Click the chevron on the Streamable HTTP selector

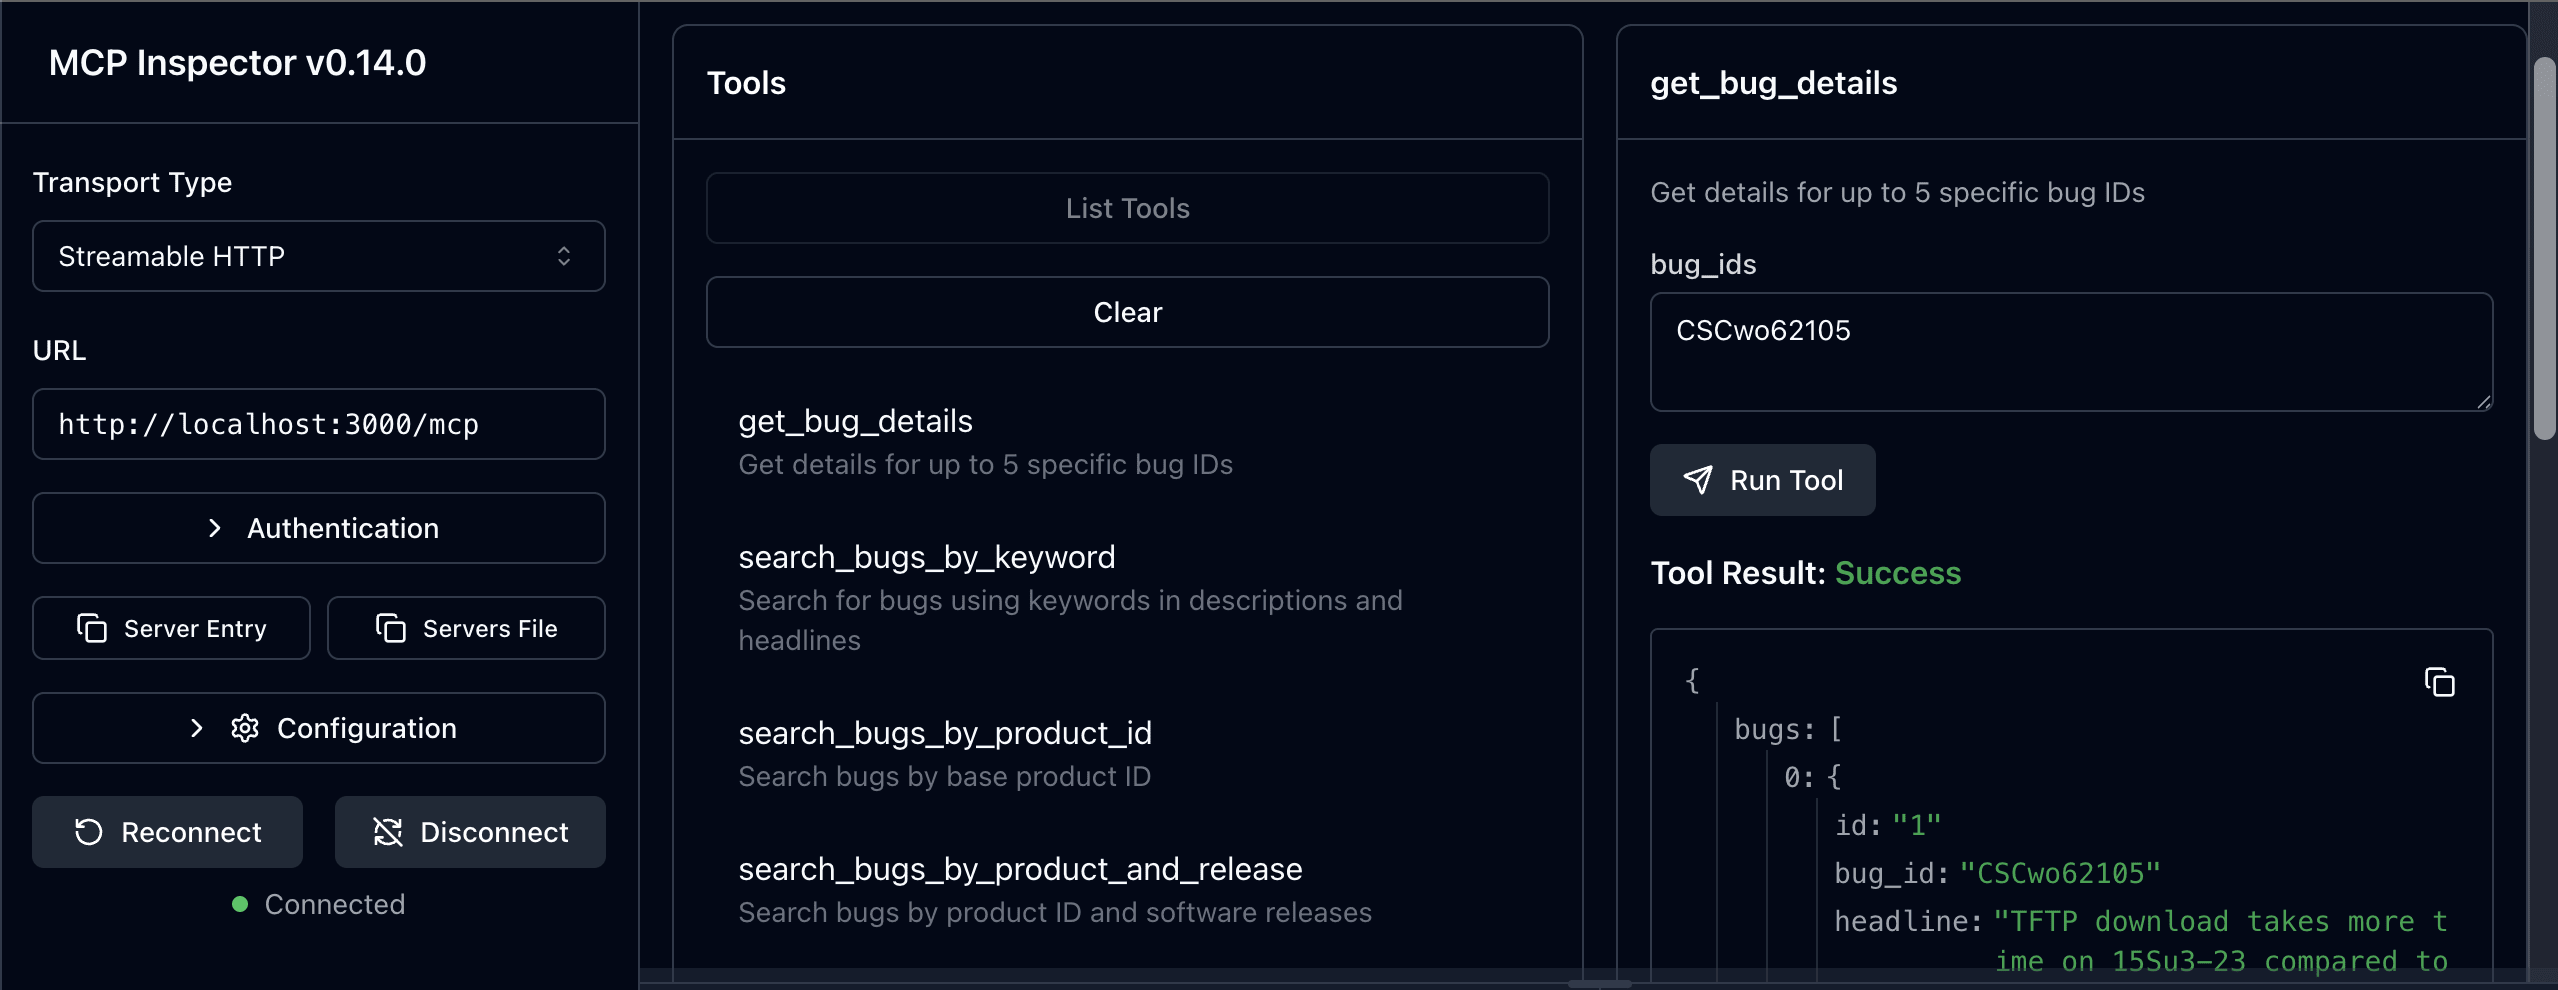pos(565,256)
